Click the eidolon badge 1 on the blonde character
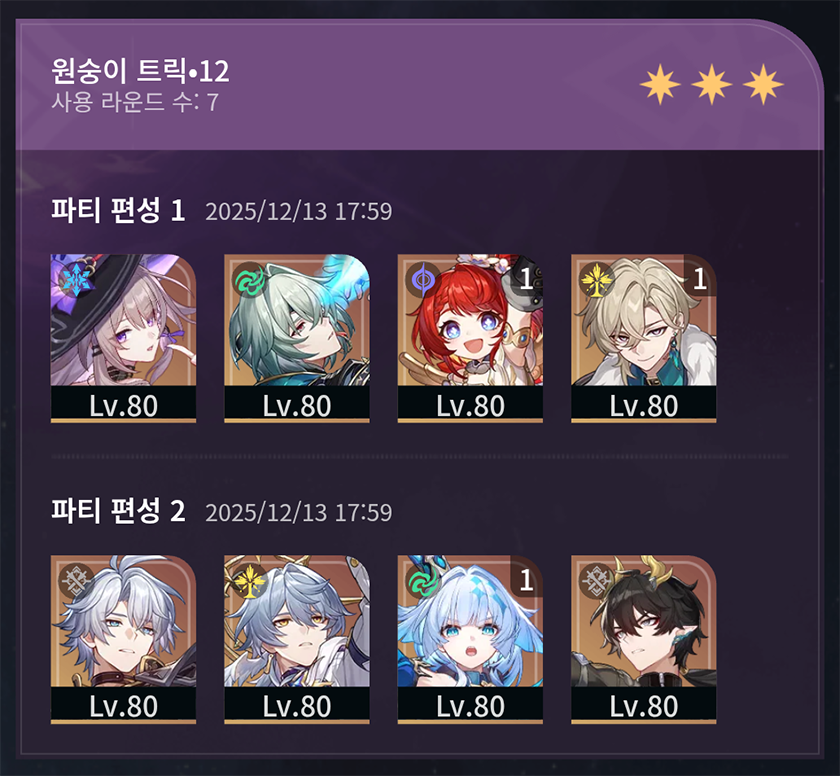Viewport: 840px width, 776px height. pyautogui.click(x=700, y=278)
